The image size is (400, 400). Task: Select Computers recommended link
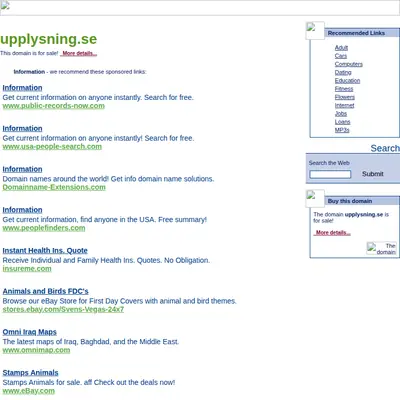point(349,64)
